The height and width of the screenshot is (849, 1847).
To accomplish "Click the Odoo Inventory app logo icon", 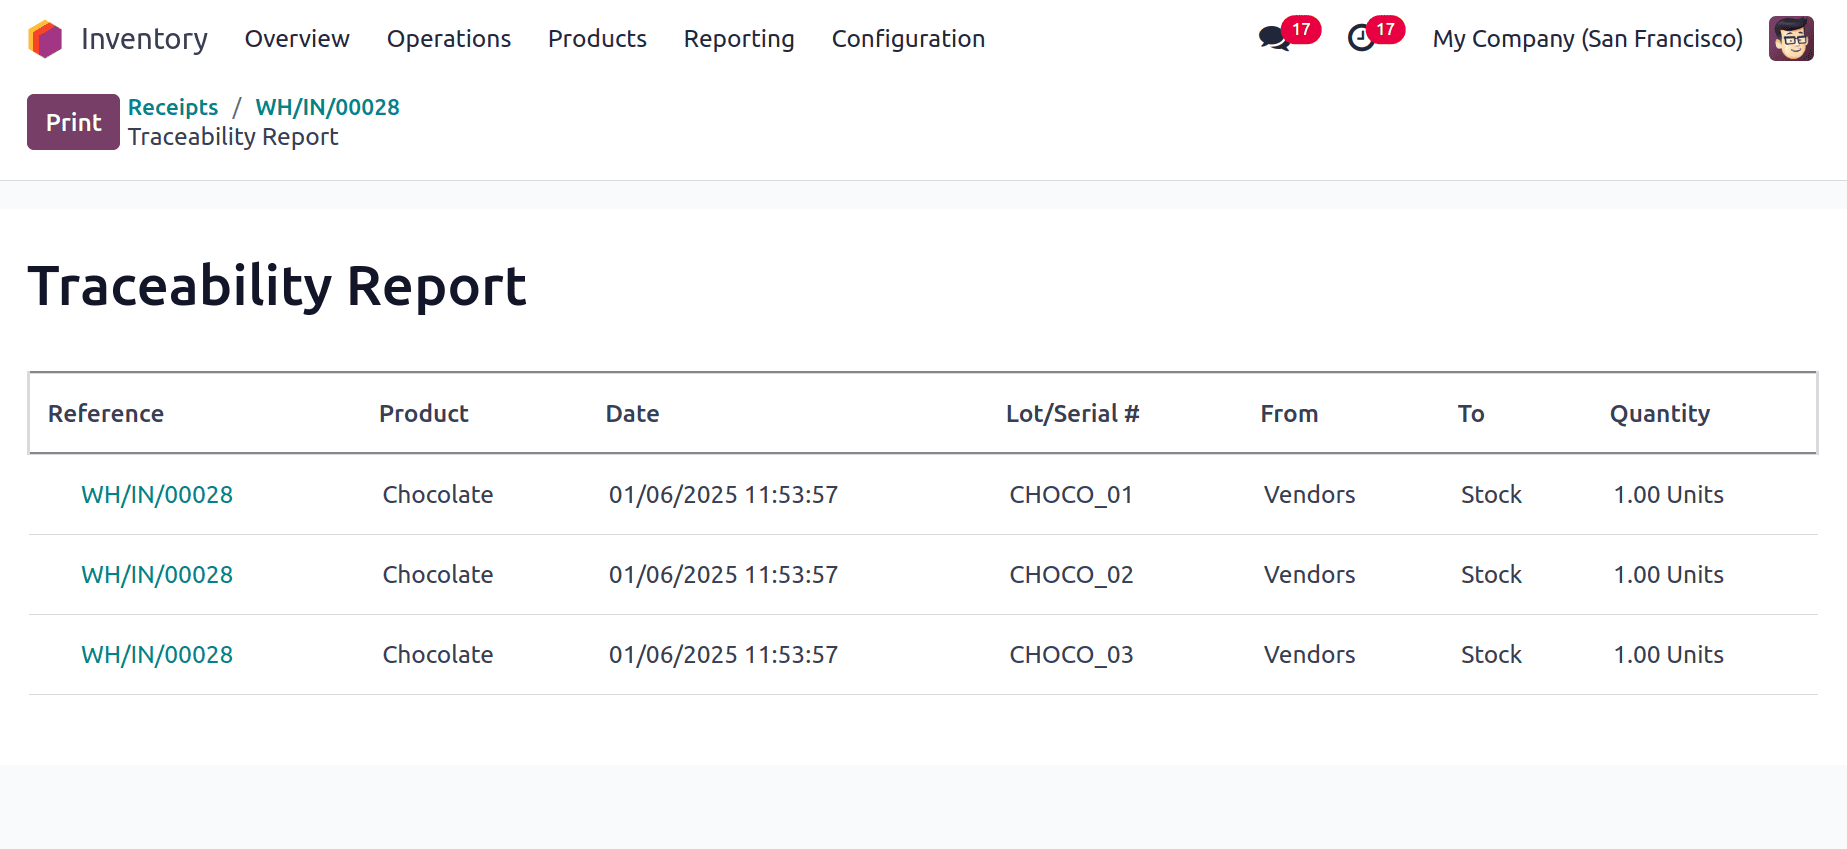I will pyautogui.click(x=45, y=39).
